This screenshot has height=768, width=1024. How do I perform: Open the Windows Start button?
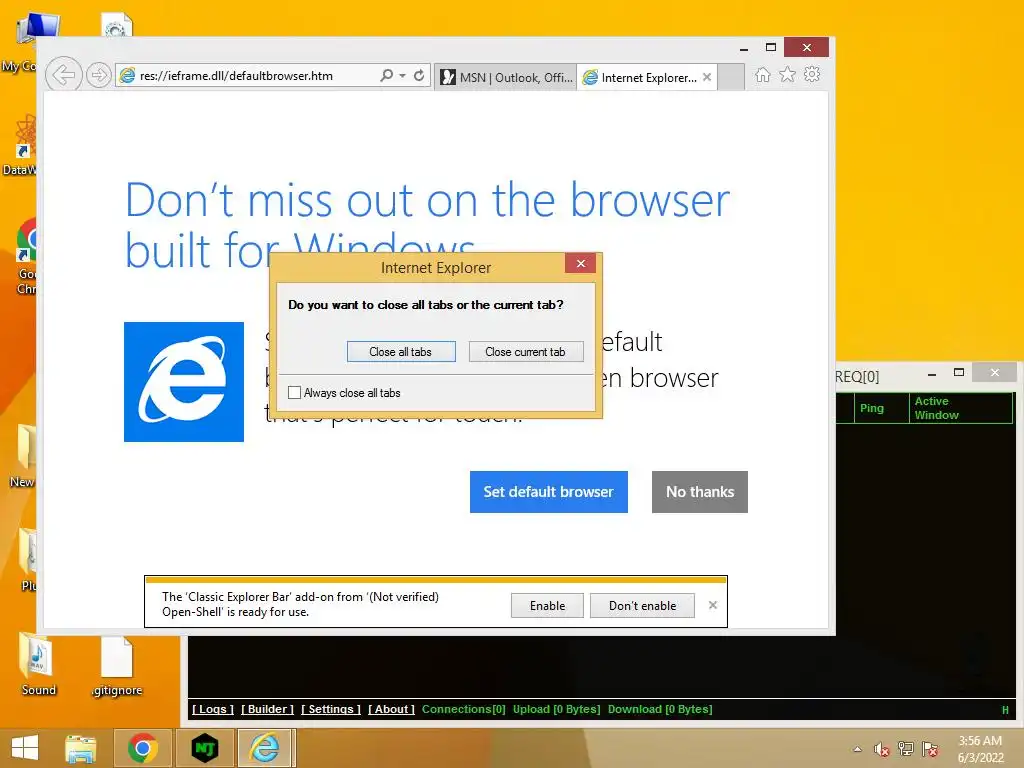[x=25, y=748]
